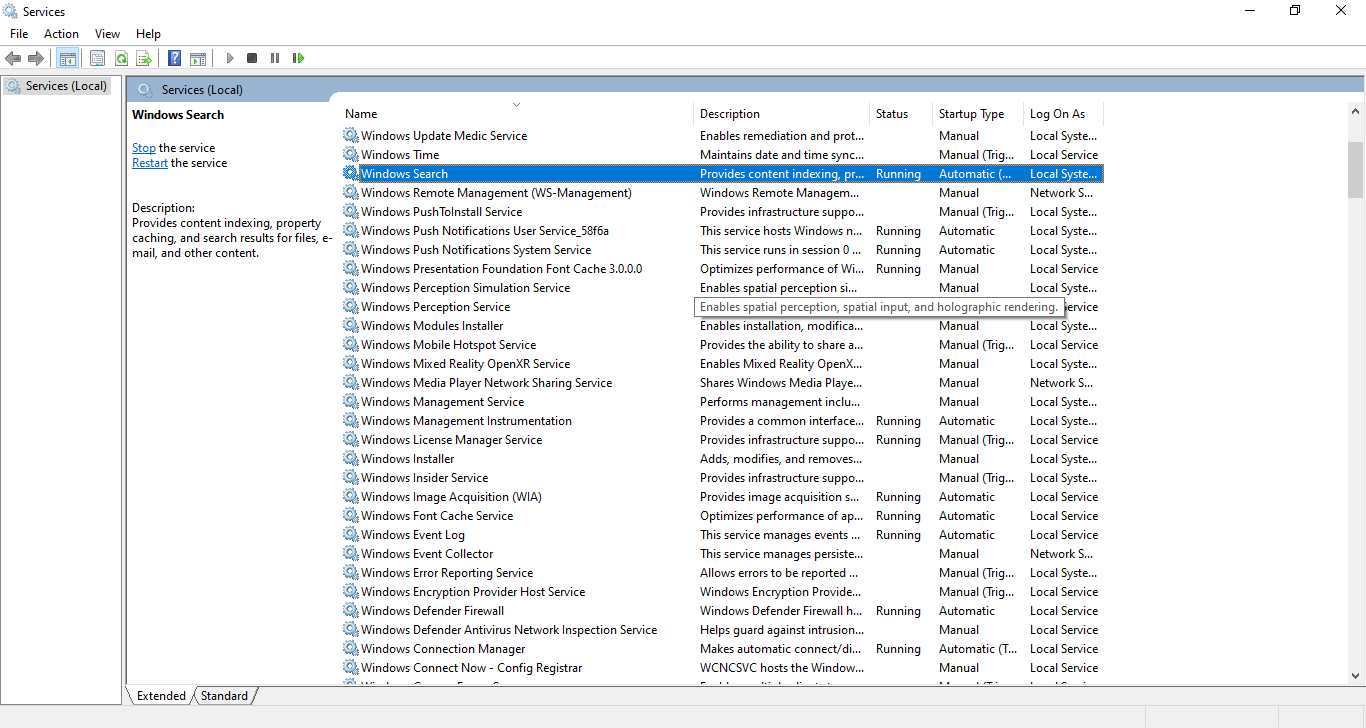Sort by the Status column header
This screenshot has height=728, width=1366.
pos(901,114)
